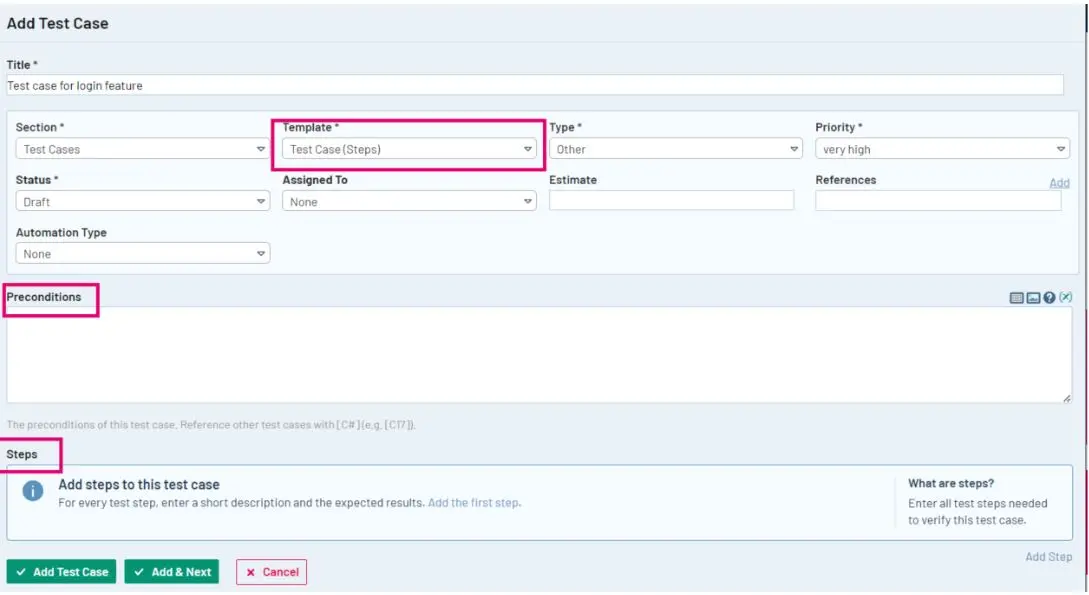Image resolution: width=1089 pixels, height=595 pixels.
Task: Open the formatting help question mark icon
Action: 1049,298
